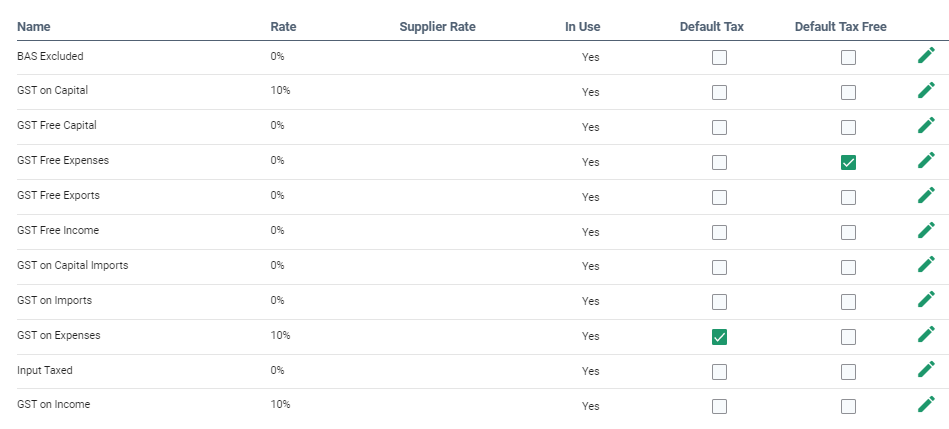Edit the GST on Capital tax code

[x=926, y=91]
